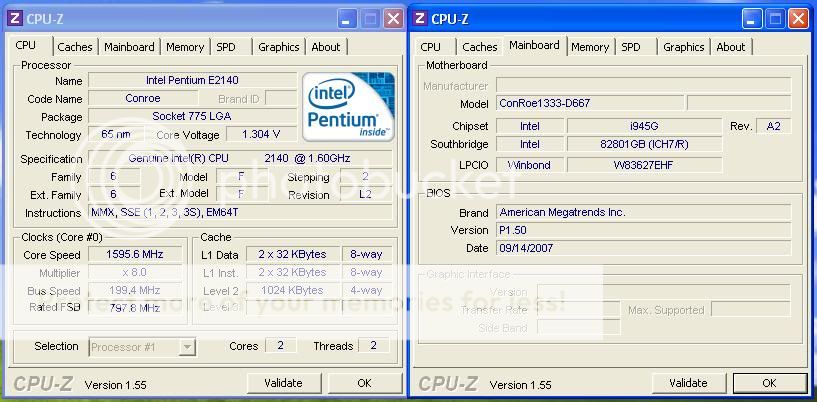Viewport: 817px width, 402px height.
Task: Click the Package value Socket 775 LGA
Action: pos(192,116)
